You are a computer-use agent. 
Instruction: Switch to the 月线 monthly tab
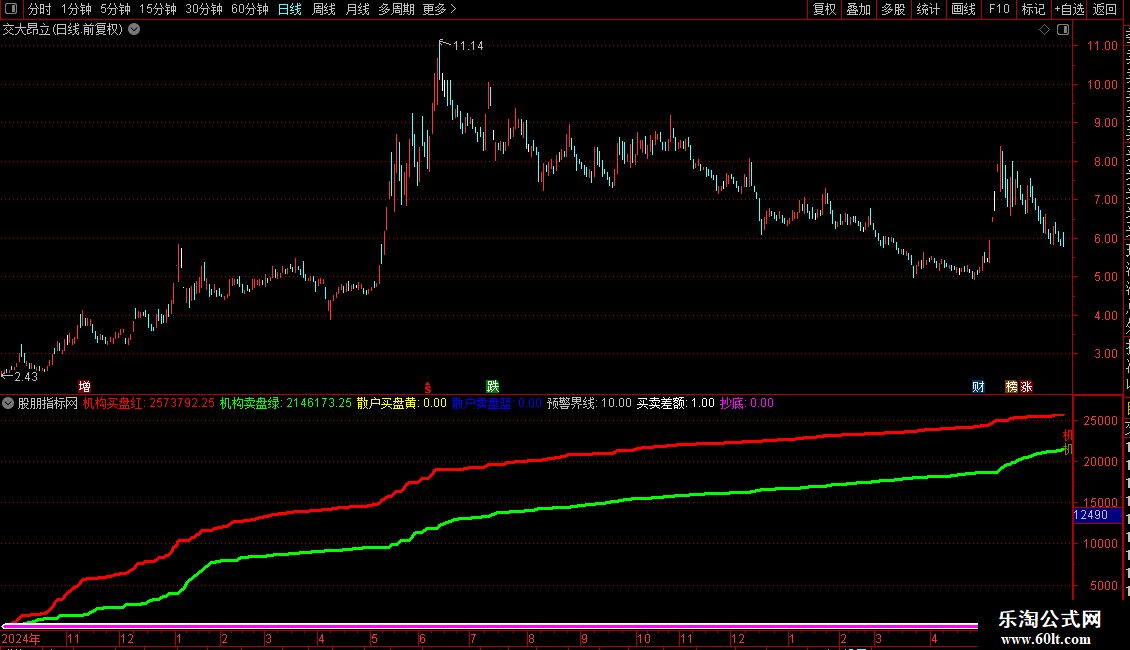(357, 9)
